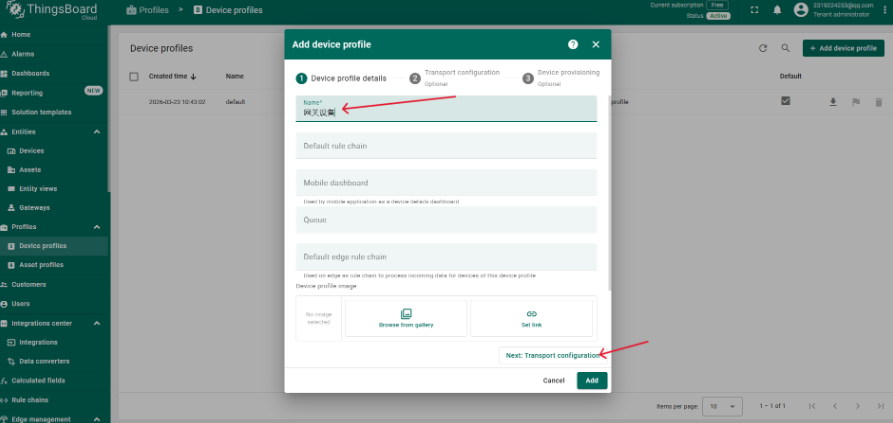Collapse the Entities section in sidebar
Image resolution: width=893 pixels, height=423 pixels.
pyautogui.click(x=97, y=132)
